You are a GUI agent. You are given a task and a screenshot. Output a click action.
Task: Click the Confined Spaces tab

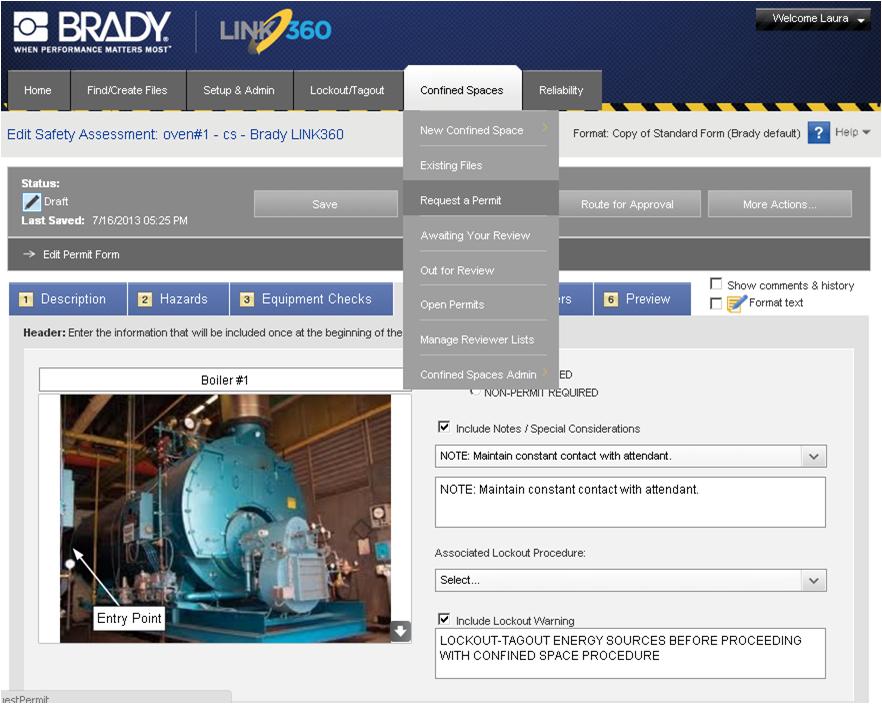coord(462,90)
